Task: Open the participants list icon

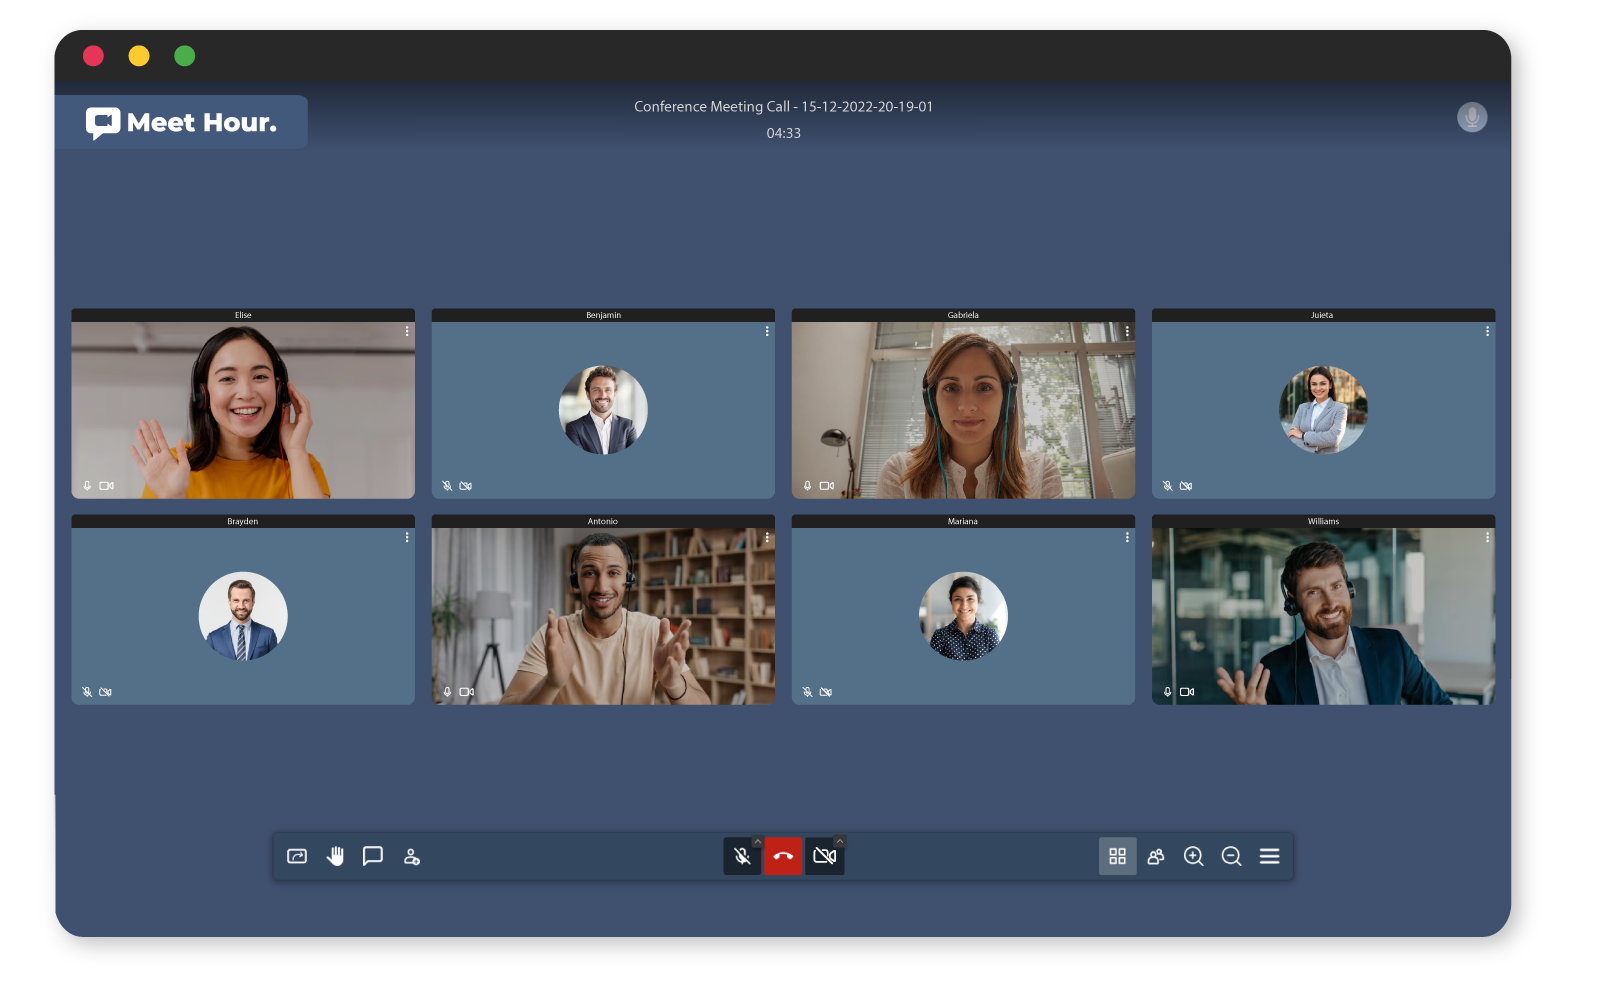Action: coord(1156,856)
